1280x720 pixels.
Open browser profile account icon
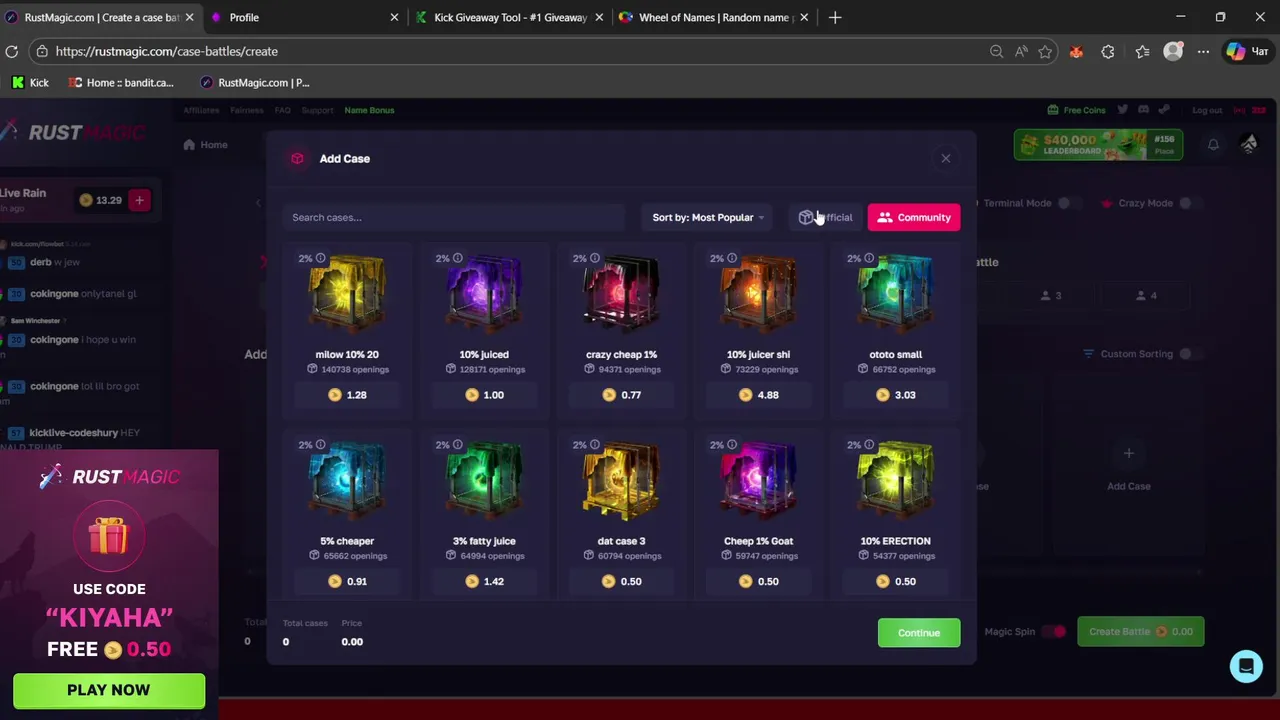[x=1173, y=52]
